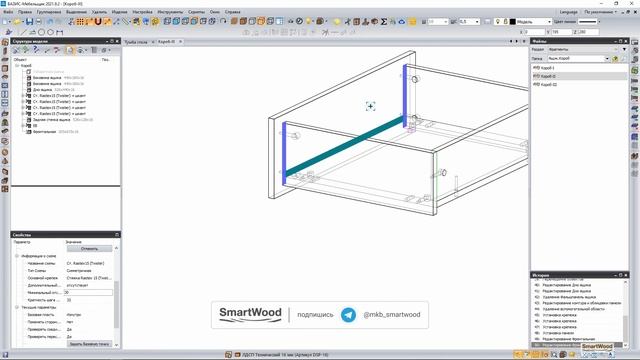The image size is (640, 360).
Task: Click the Save floppy disk icon
Action: 29,22
